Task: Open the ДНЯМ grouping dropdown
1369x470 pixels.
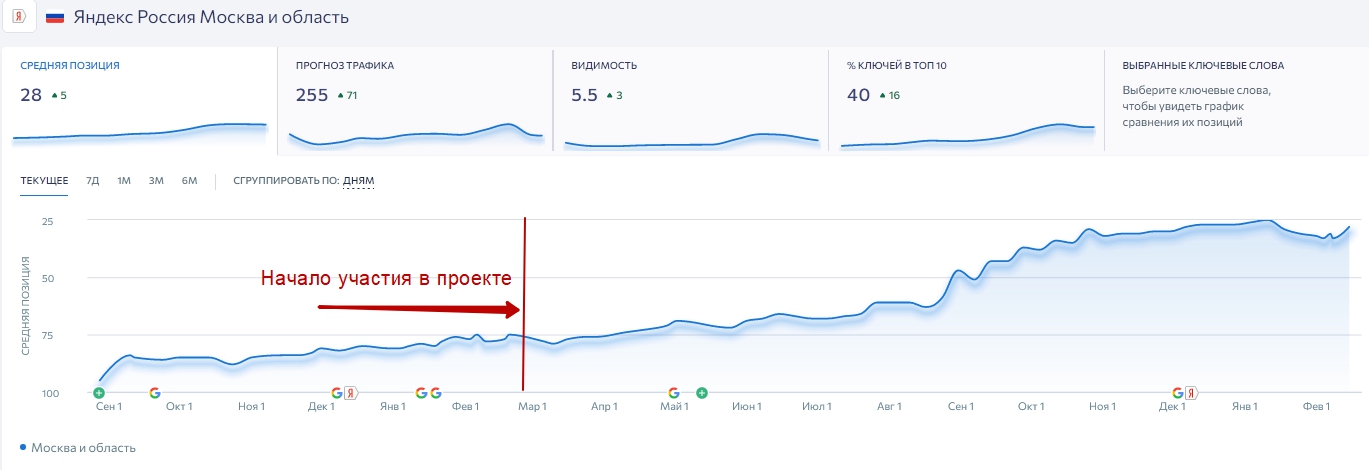Action: pos(358,181)
